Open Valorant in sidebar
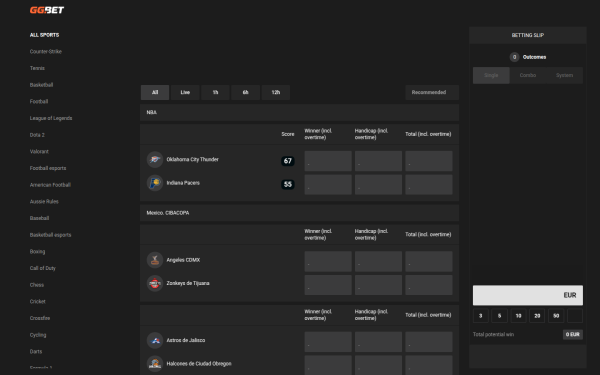The height and width of the screenshot is (375, 600). [x=39, y=152]
